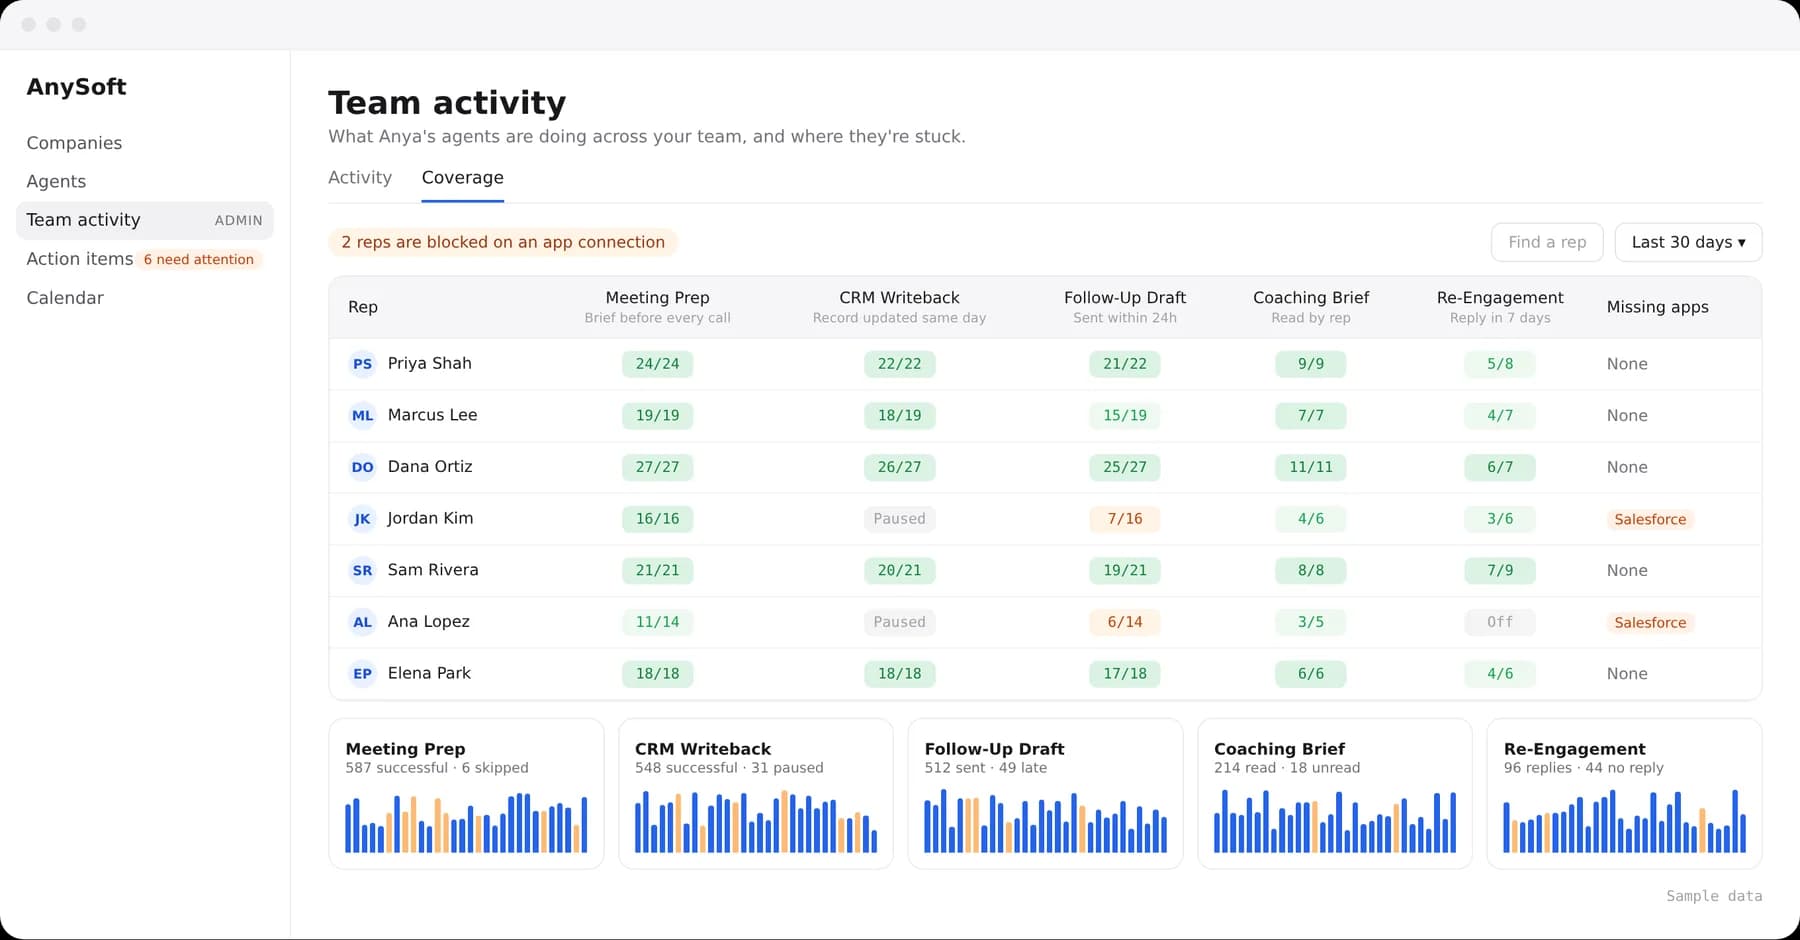Go to Team activity in sidebar

(144, 220)
